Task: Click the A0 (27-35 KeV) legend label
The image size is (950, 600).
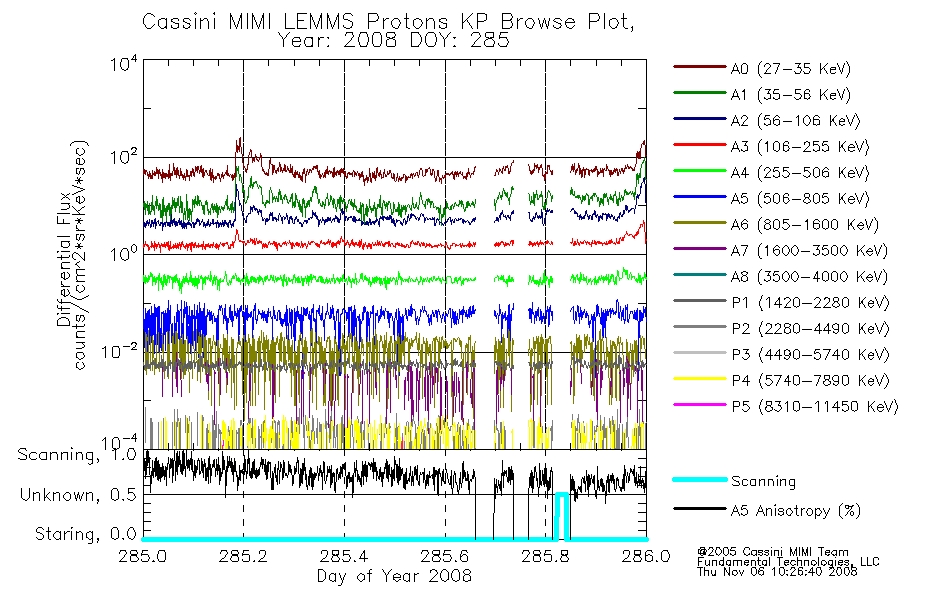Action: pyautogui.click(x=790, y=69)
